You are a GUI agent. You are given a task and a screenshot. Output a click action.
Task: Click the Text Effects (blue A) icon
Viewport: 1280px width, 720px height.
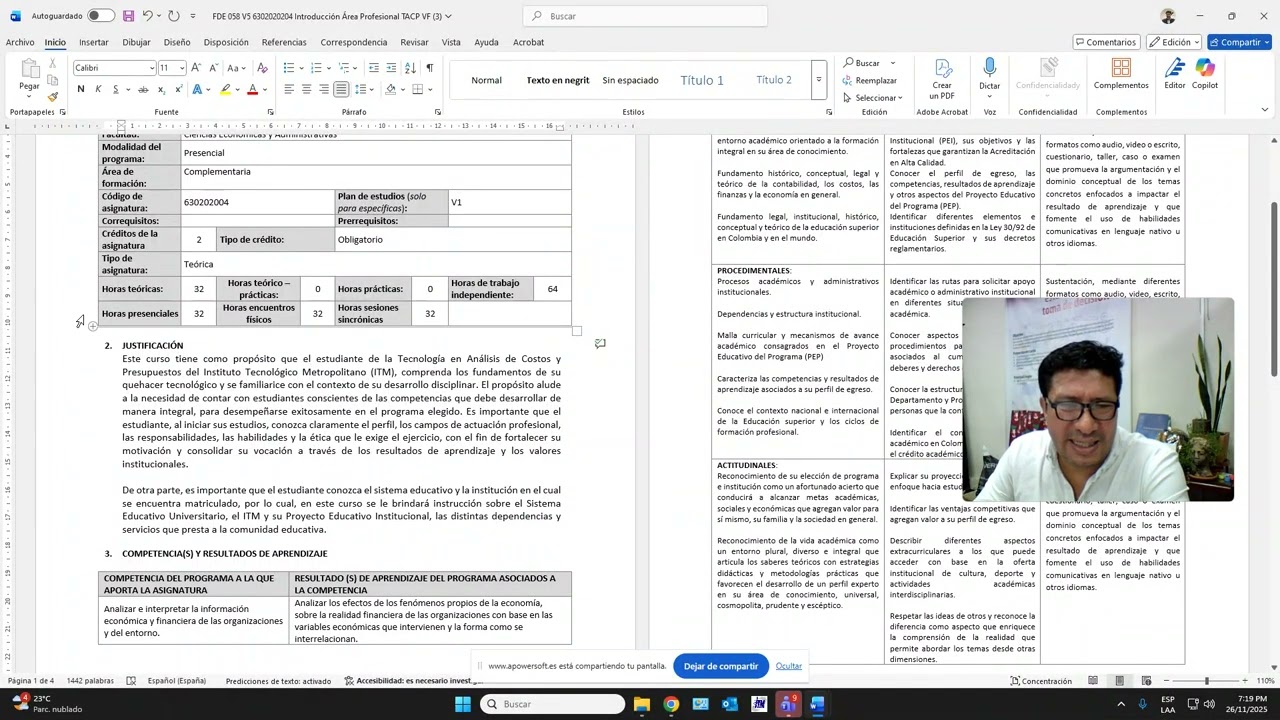pyautogui.click(x=197, y=89)
